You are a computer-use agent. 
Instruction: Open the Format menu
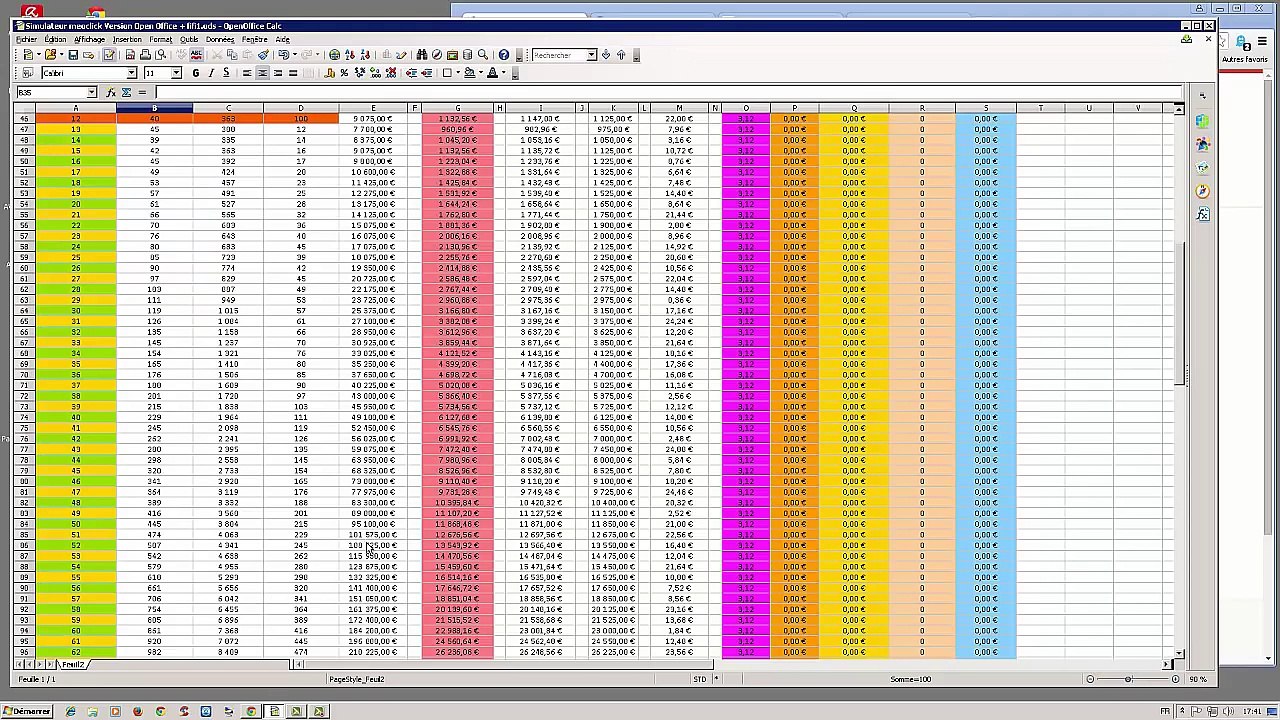point(160,39)
